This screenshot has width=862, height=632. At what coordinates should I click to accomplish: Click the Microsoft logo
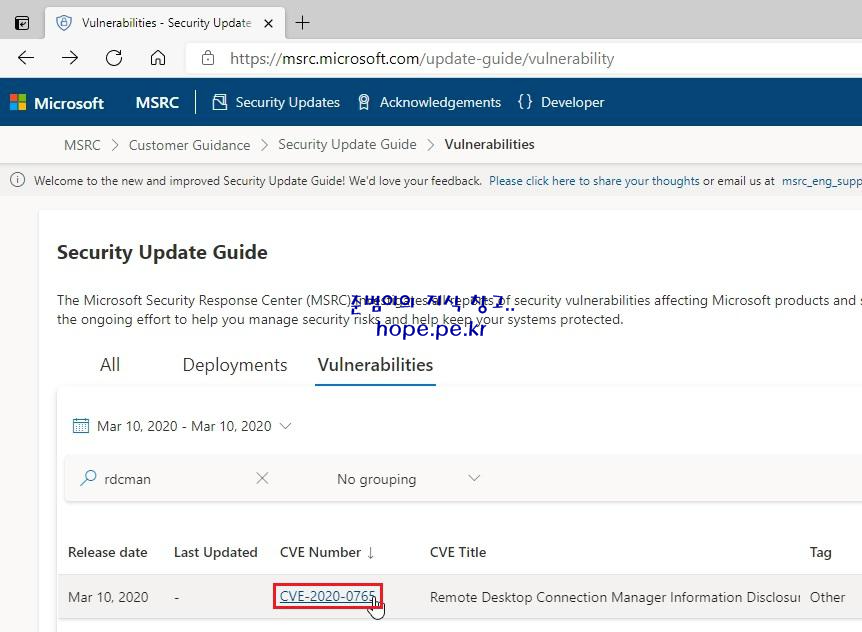tap(57, 103)
